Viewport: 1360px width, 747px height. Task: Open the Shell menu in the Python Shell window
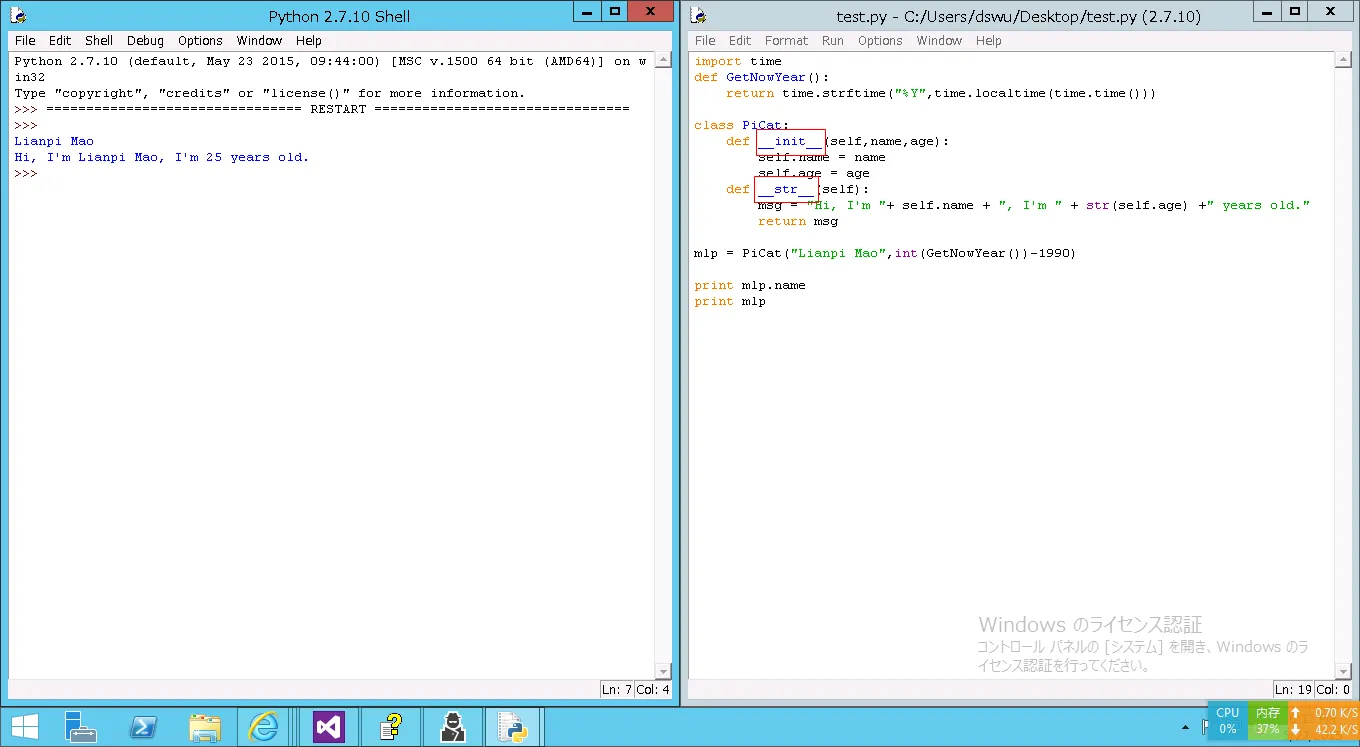[99, 41]
